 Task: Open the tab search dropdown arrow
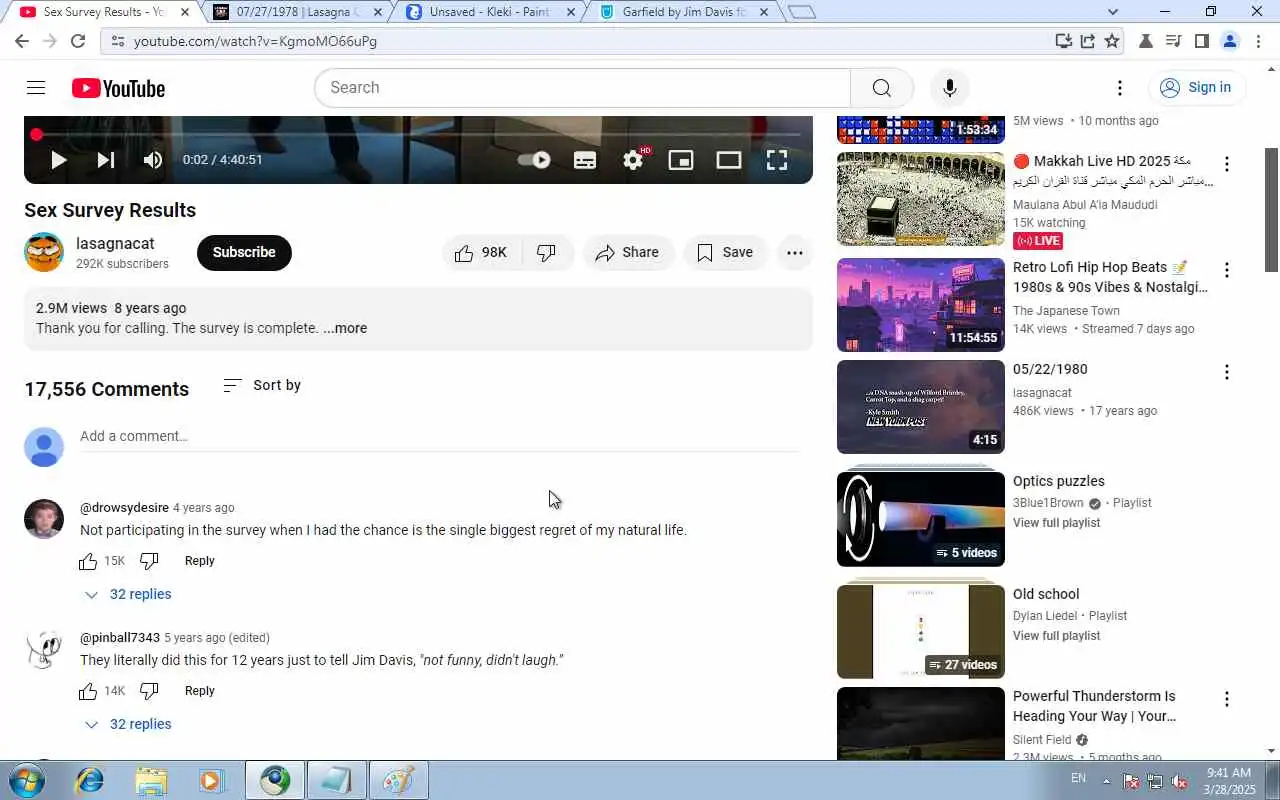click(1112, 12)
